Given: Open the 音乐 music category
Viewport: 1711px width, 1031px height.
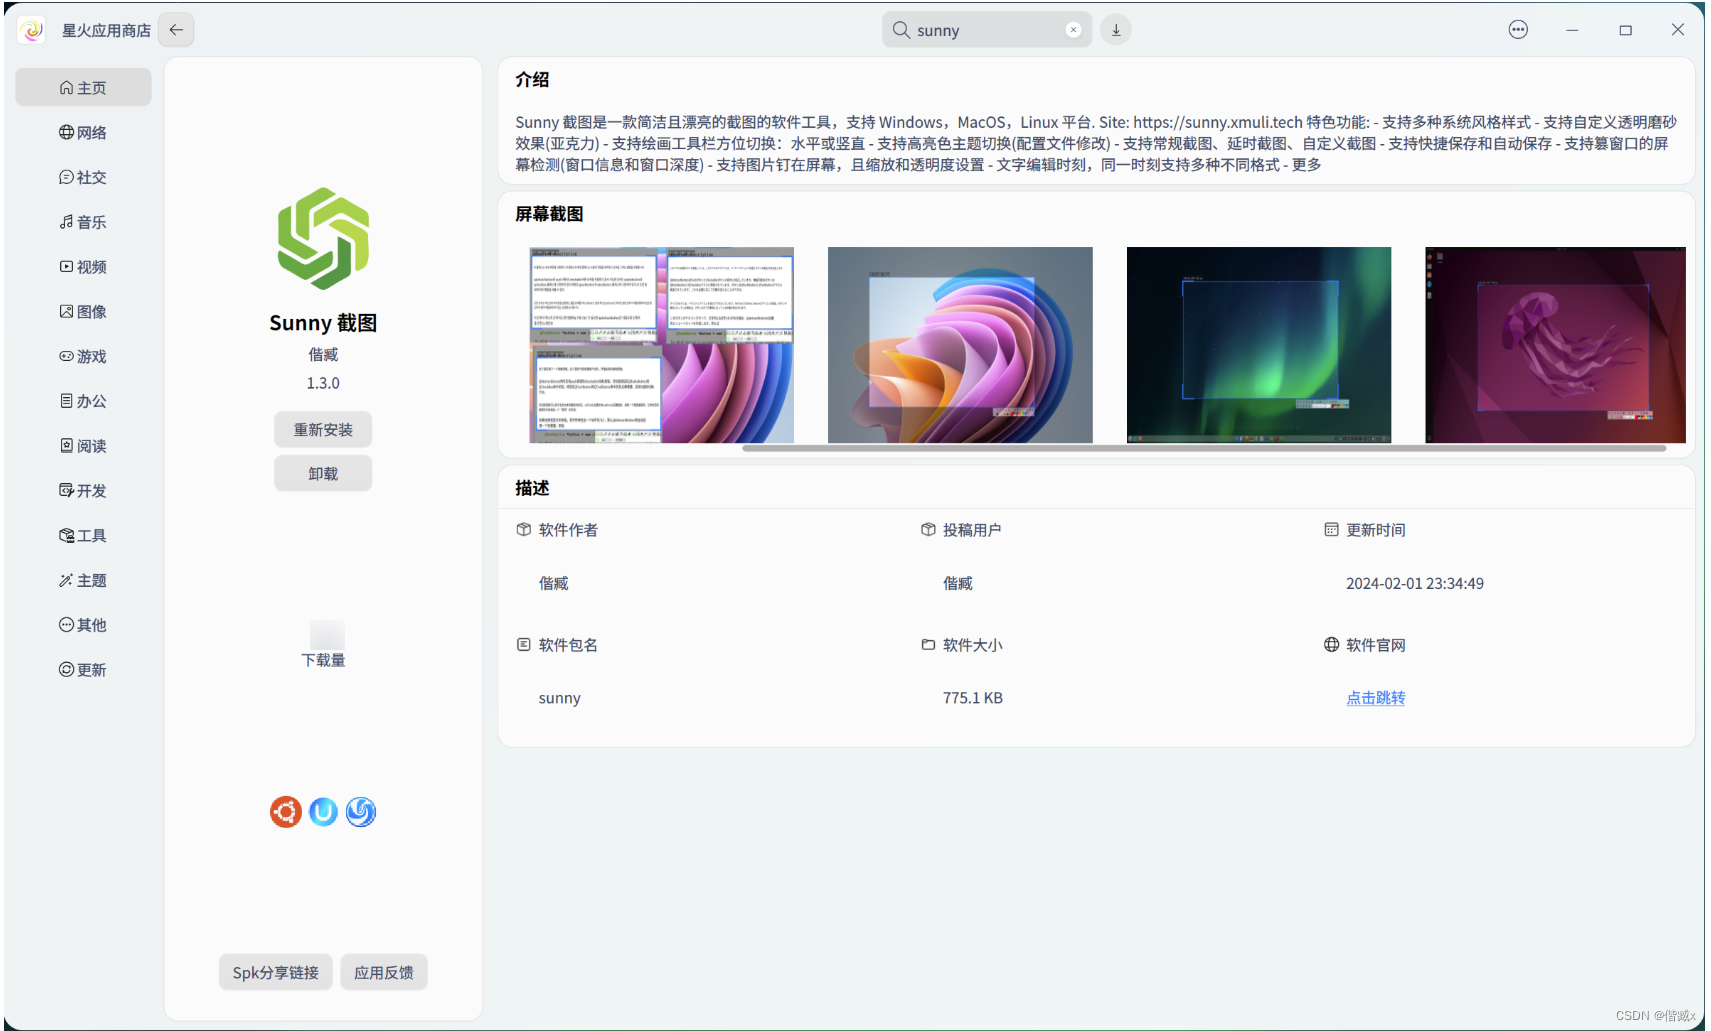Looking at the screenshot, I should (x=83, y=222).
